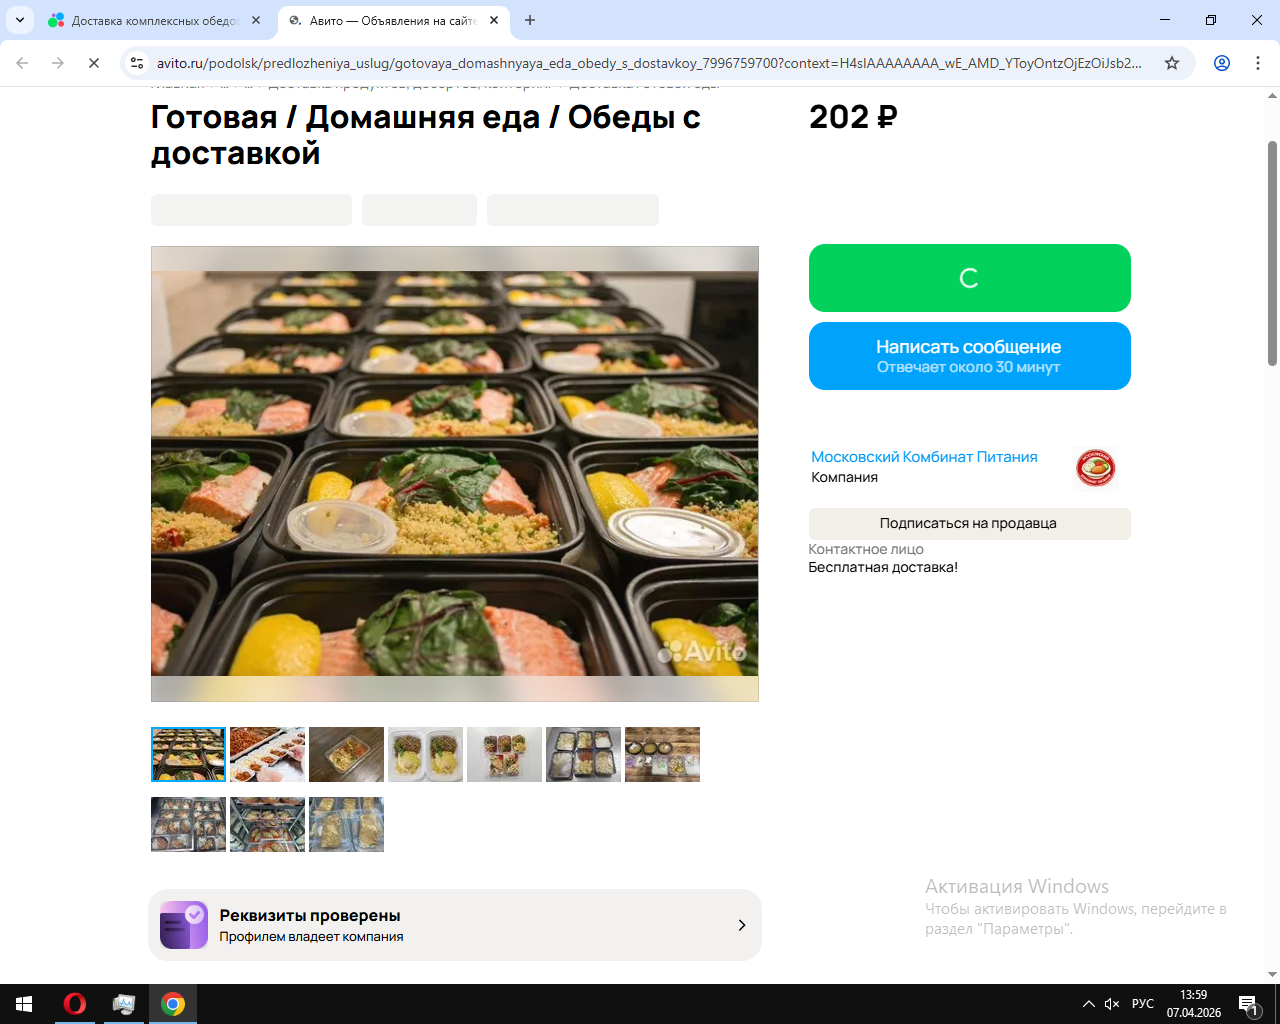
Task: Click the Компания label under seller name
Action: pyautogui.click(x=844, y=477)
